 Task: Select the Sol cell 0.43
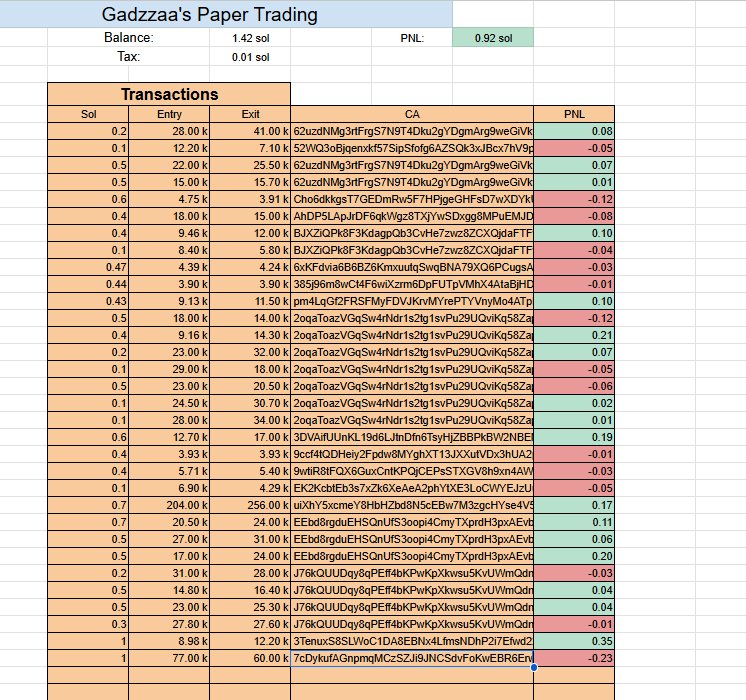[x=88, y=301]
